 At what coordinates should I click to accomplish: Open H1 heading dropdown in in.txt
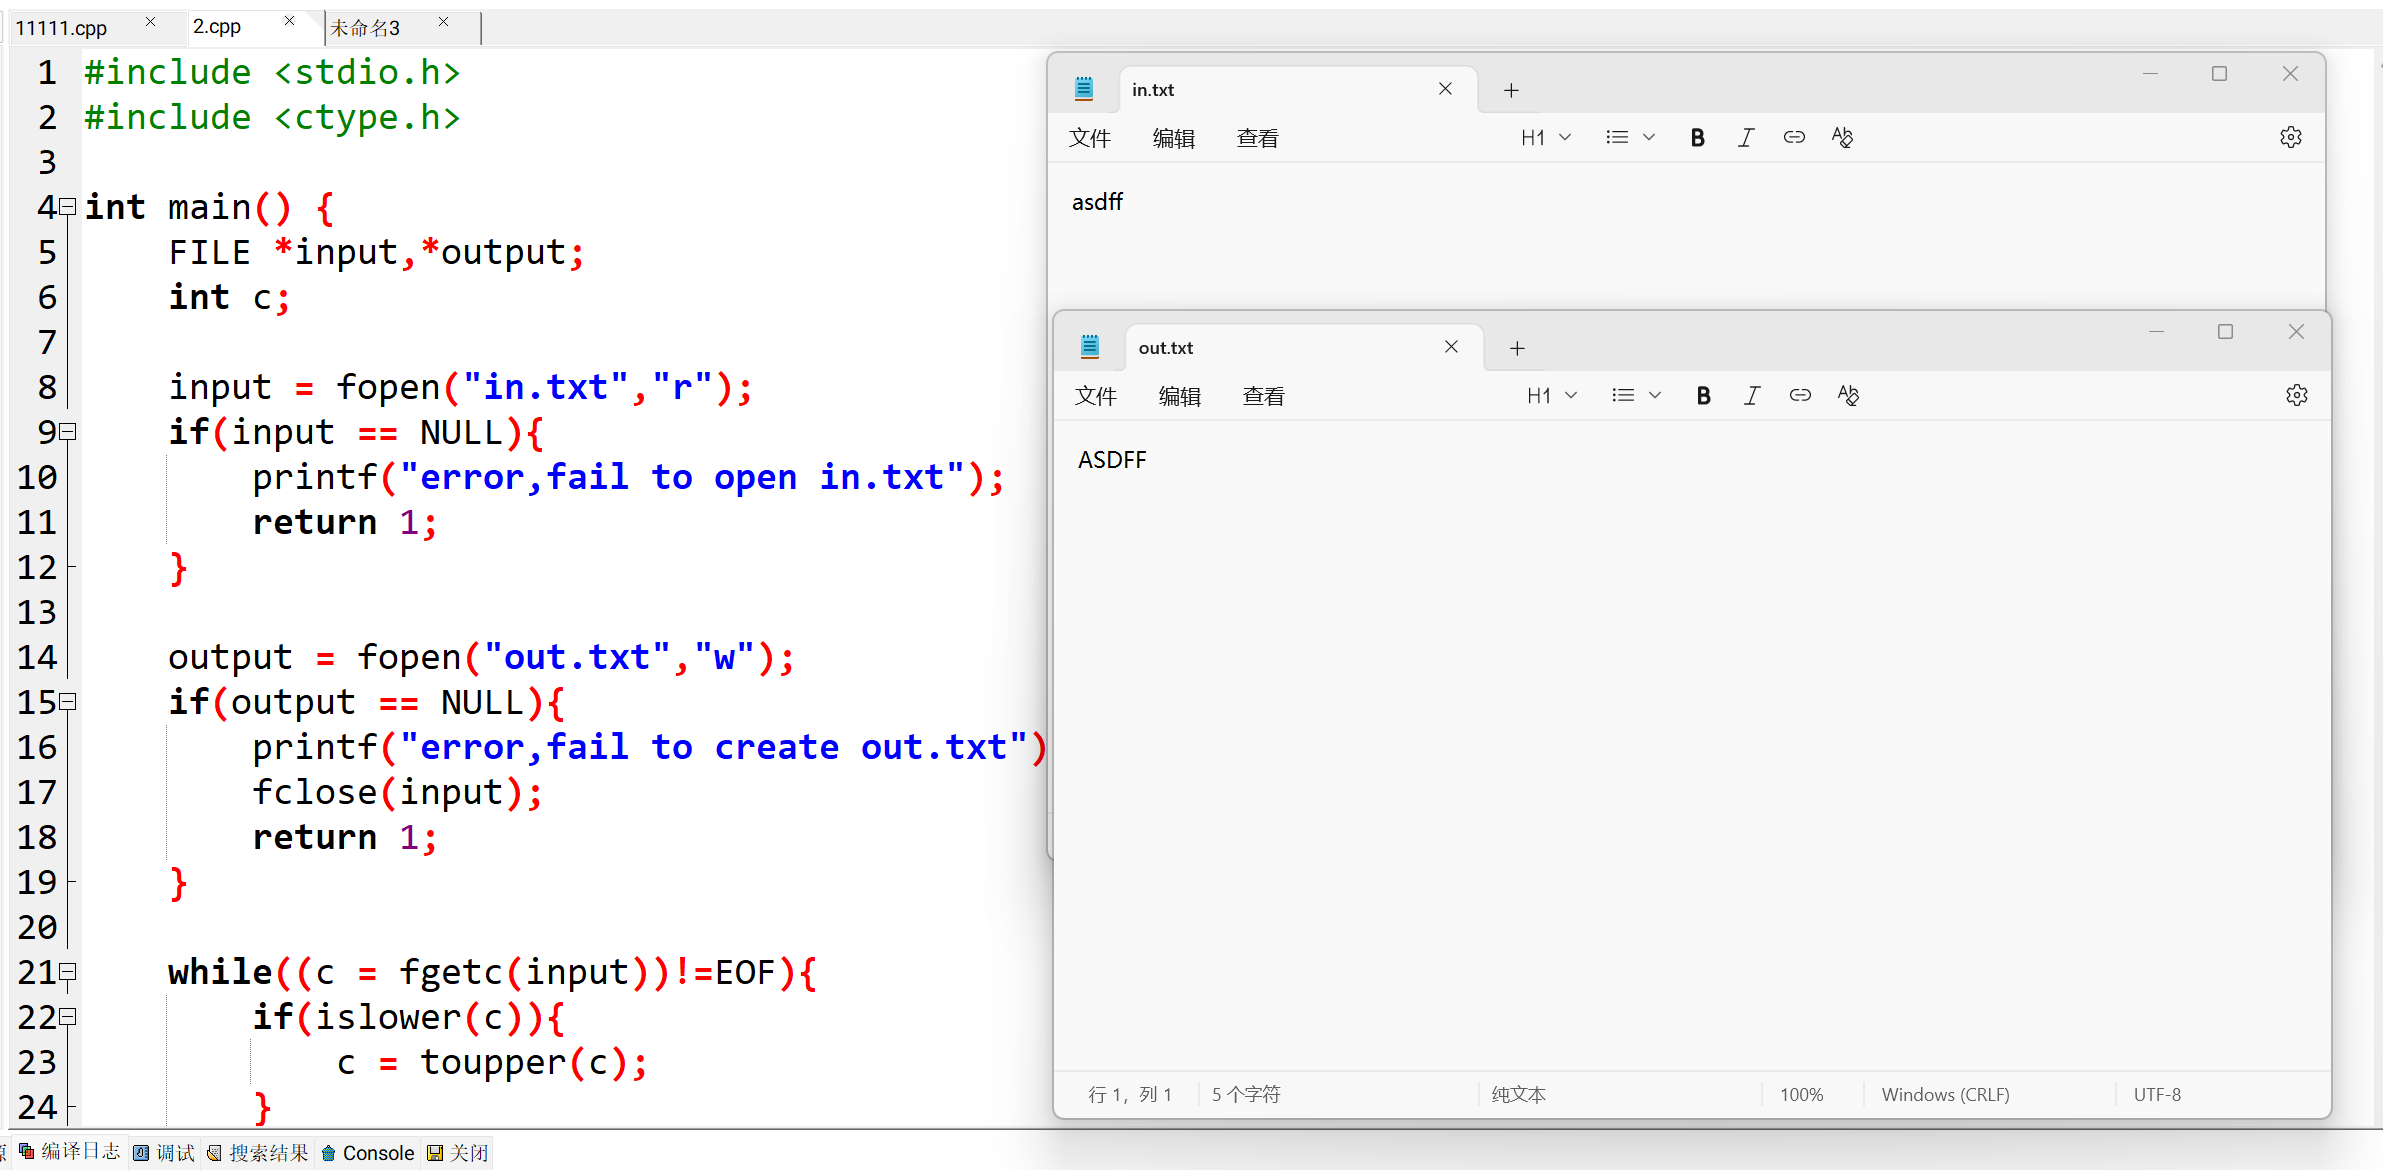1545,138
